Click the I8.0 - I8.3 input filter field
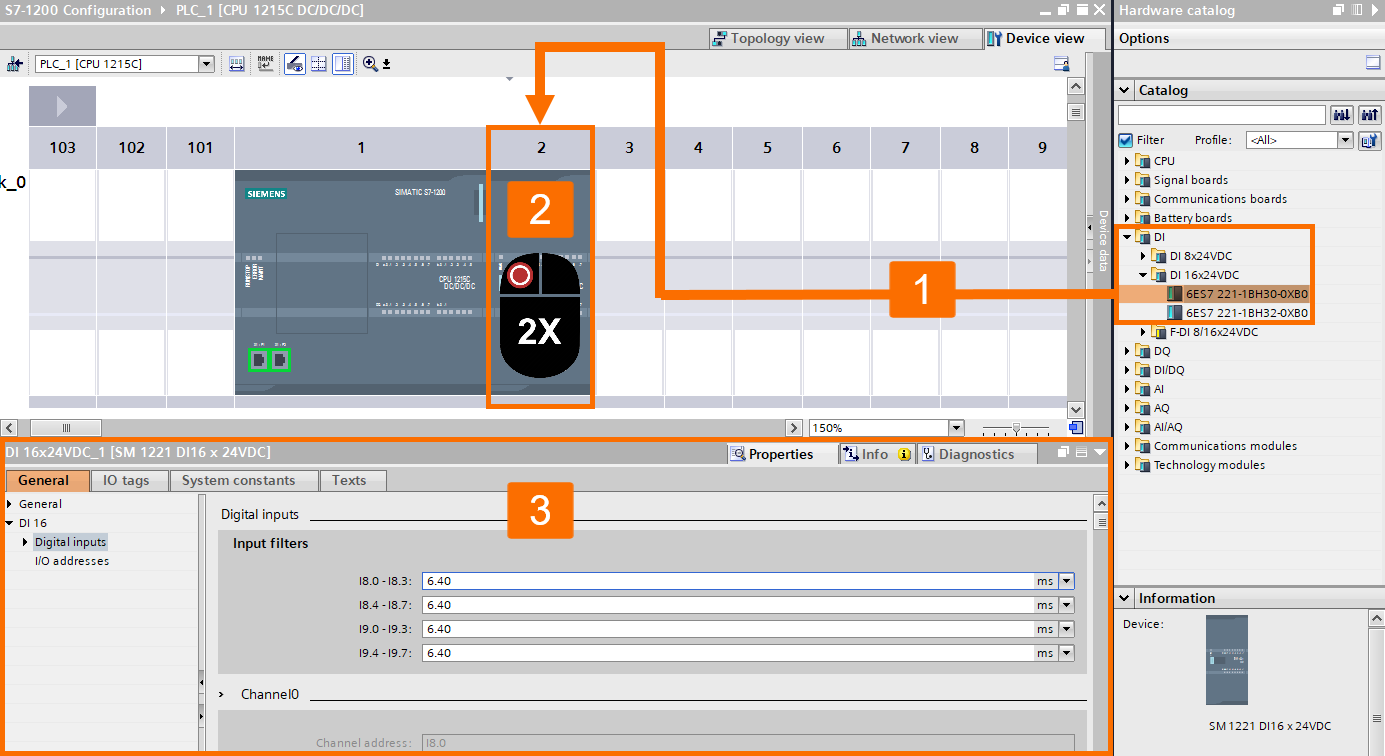 [x=727, y=581]
